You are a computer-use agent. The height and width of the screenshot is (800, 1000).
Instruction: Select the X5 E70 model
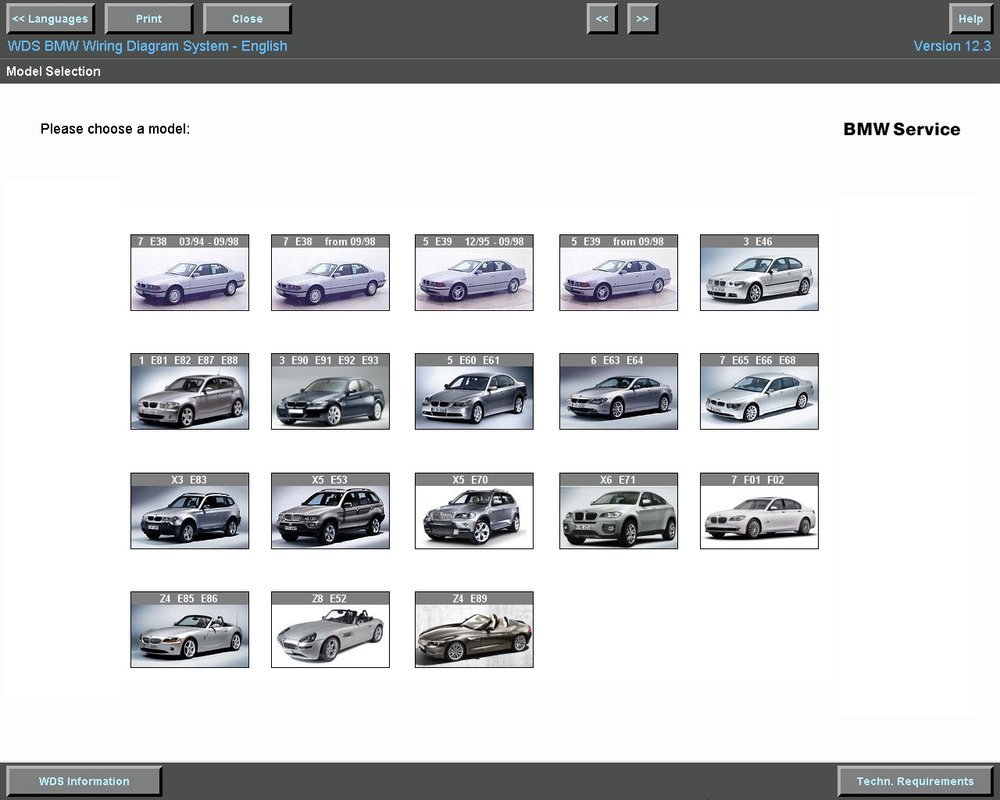(x=474, y=511)
